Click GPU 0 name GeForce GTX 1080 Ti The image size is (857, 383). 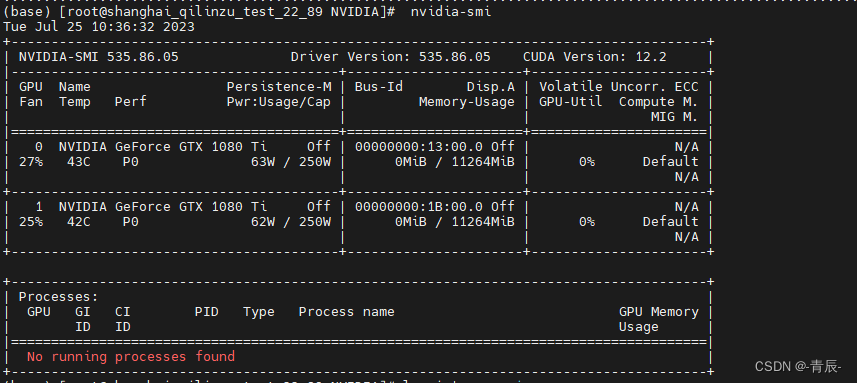pos(163,146)
